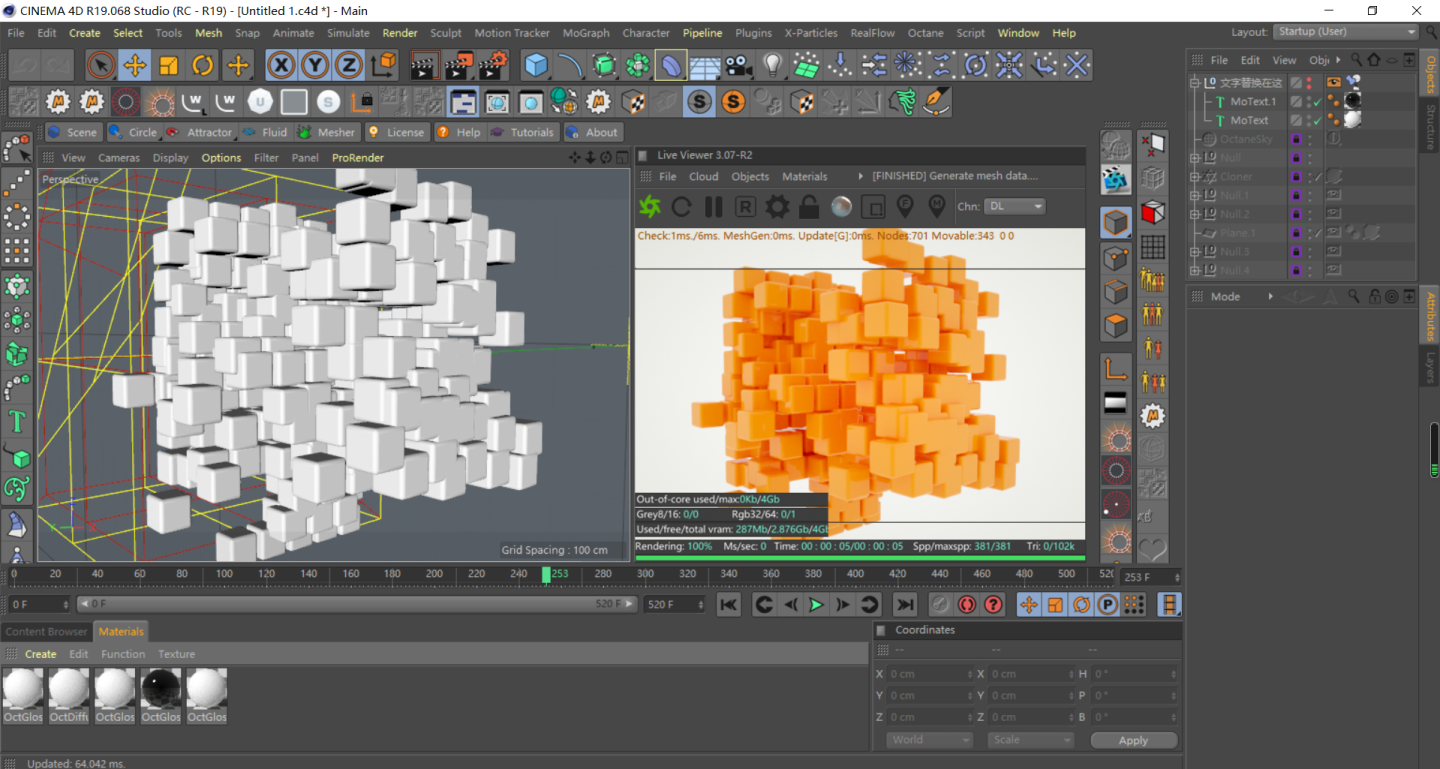The height and width of the screenshot is (769, 1440).
Task: Click the Apply button in Coordinates
Action: click(x=1133, y=740)
